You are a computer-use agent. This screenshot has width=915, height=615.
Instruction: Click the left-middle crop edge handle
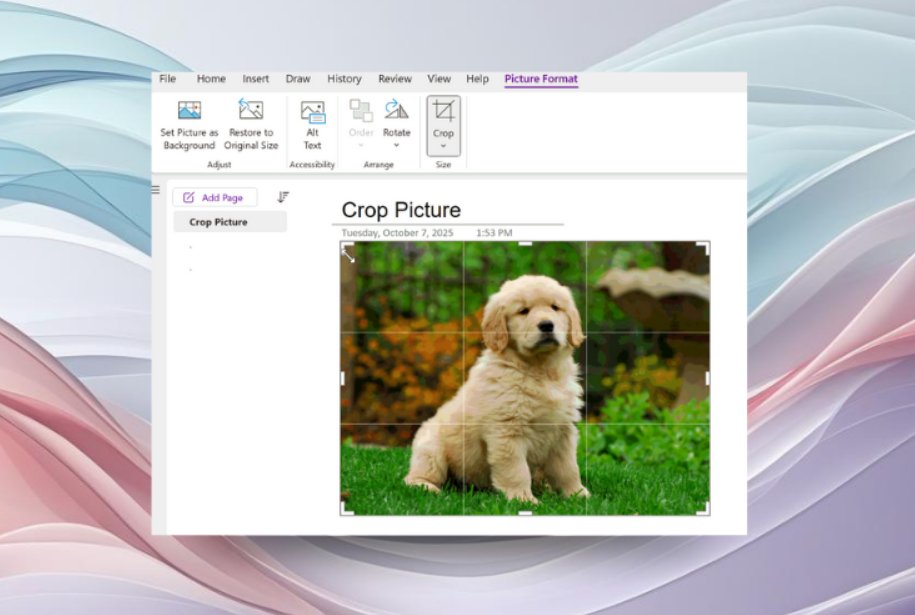click(343, 379)
